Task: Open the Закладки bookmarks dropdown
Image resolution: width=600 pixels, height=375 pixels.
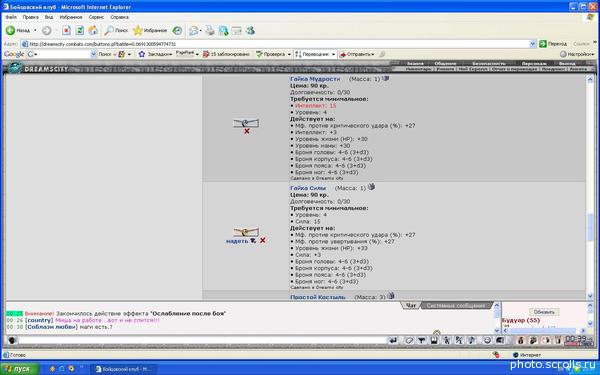Action: point(155,54)
